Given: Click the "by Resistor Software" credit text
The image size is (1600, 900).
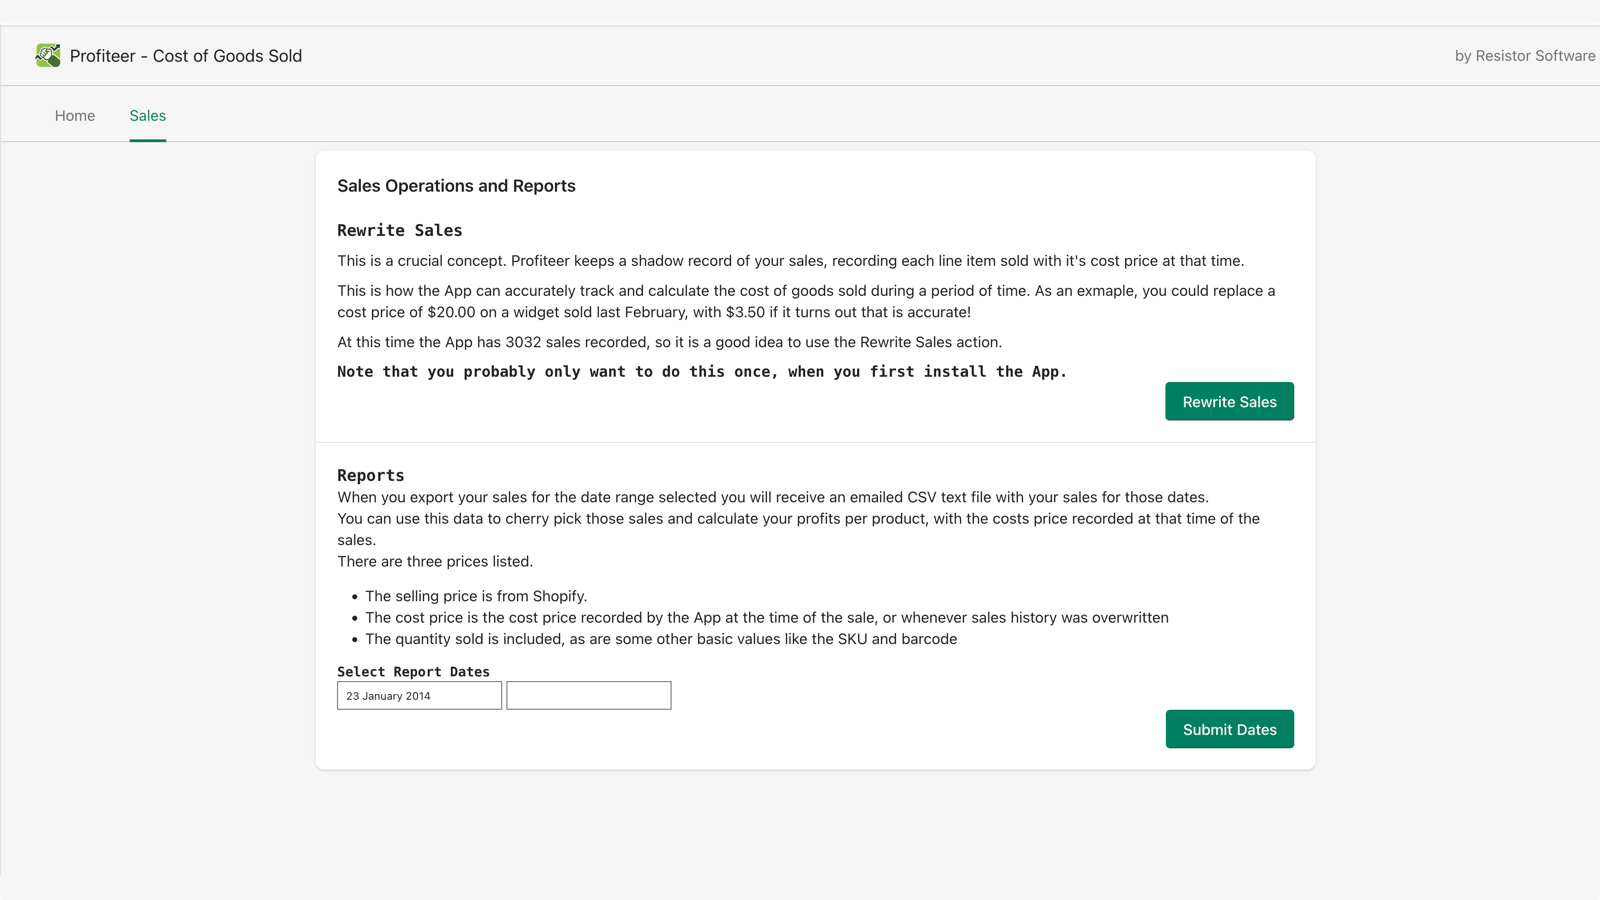Looking at the screenshot, I should point(1524,56).
